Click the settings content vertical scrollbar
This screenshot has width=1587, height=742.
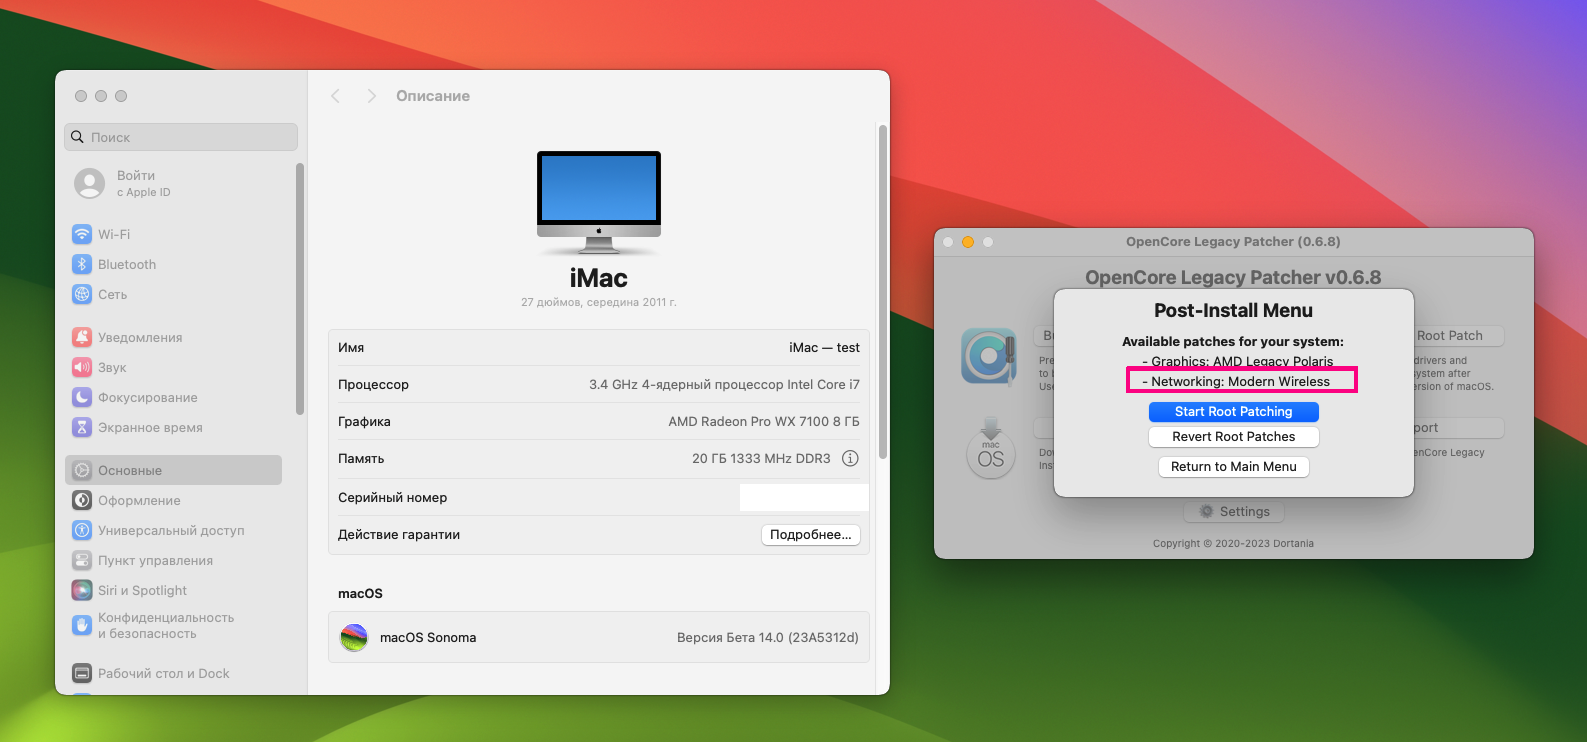pyautogui.click(x=882, y=291)
